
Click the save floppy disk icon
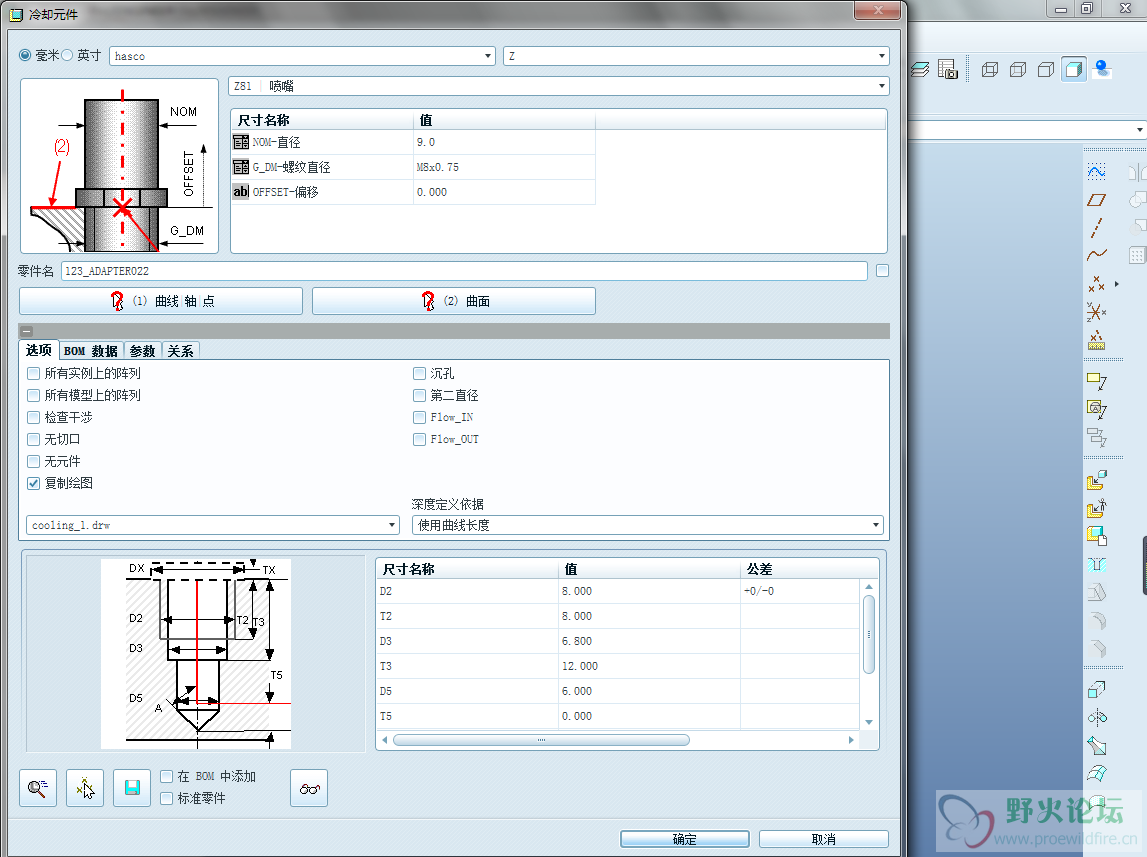(132, 788)
